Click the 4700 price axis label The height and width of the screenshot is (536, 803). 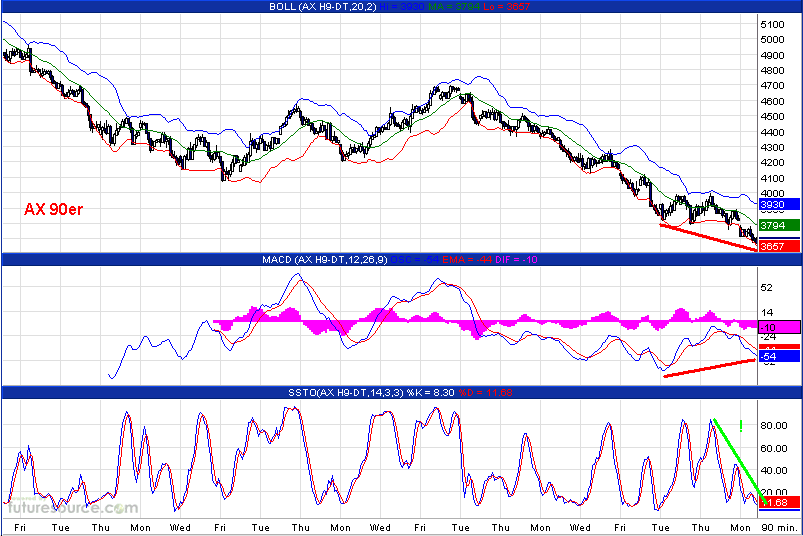[x=772, y=85]
